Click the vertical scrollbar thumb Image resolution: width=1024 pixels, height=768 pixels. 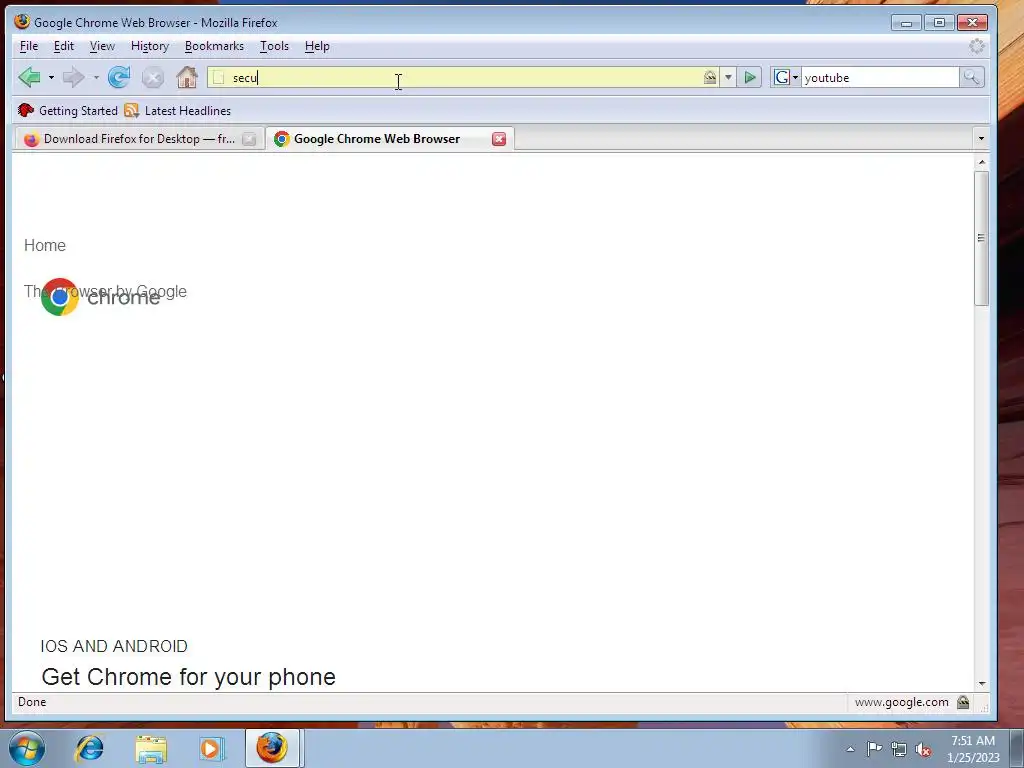981,238
